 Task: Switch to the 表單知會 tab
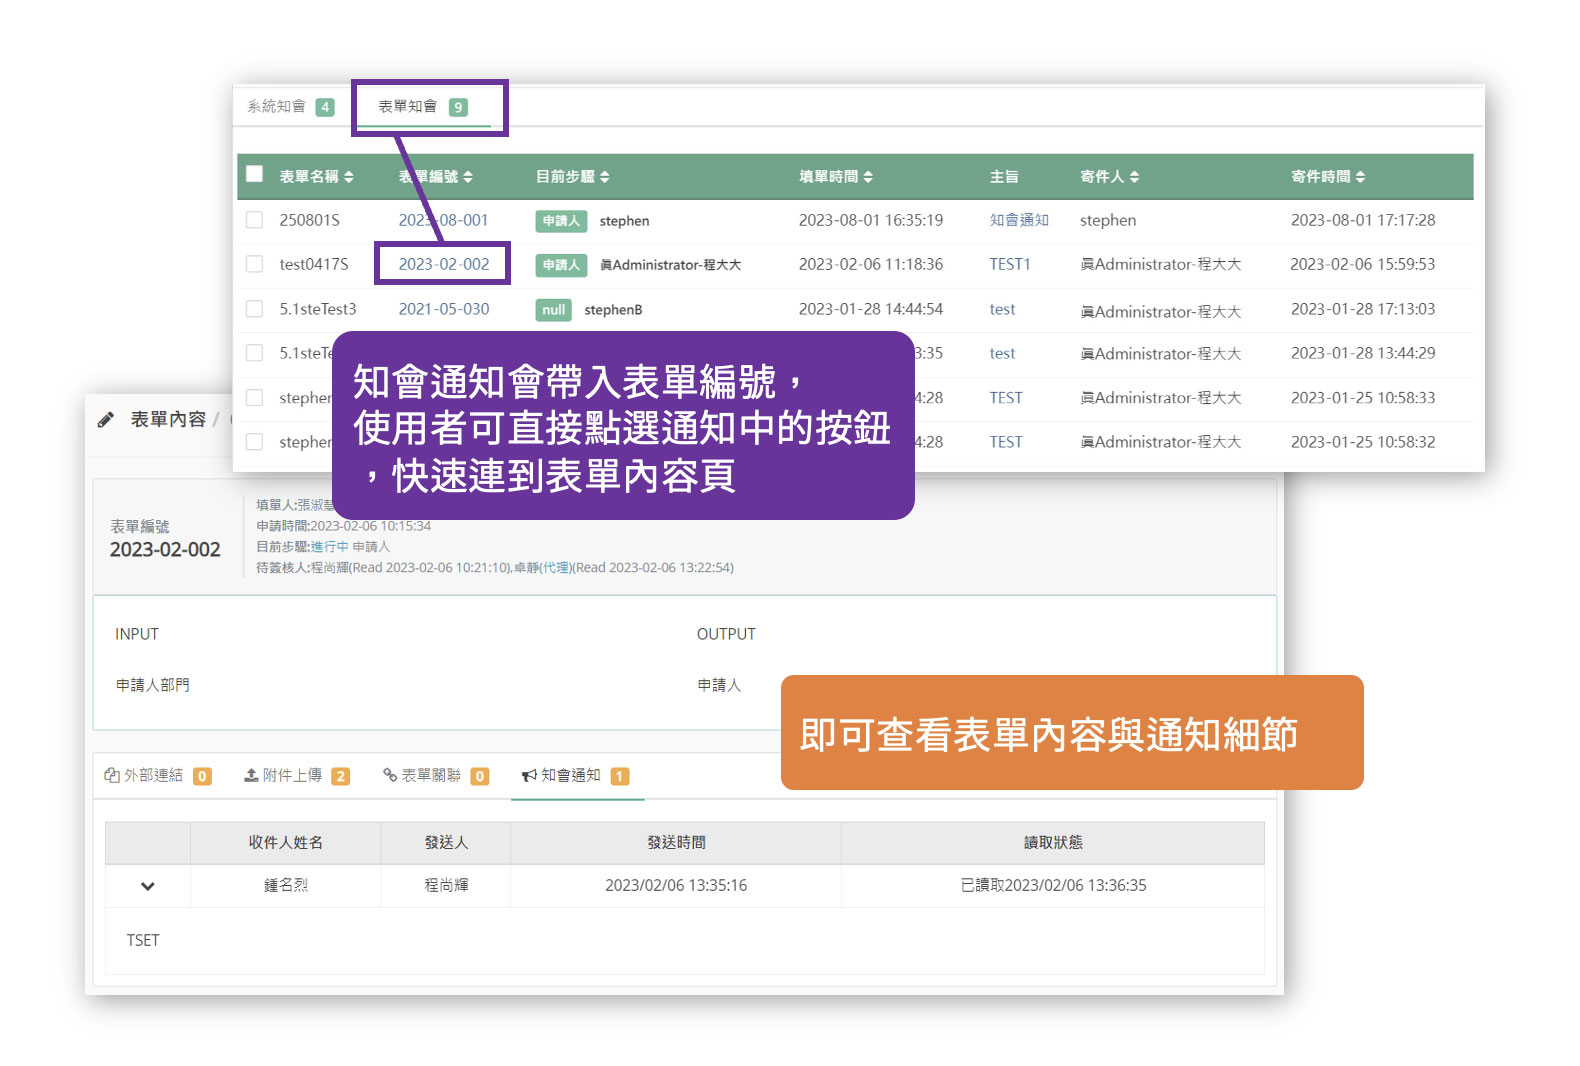[x=408, y=107]
